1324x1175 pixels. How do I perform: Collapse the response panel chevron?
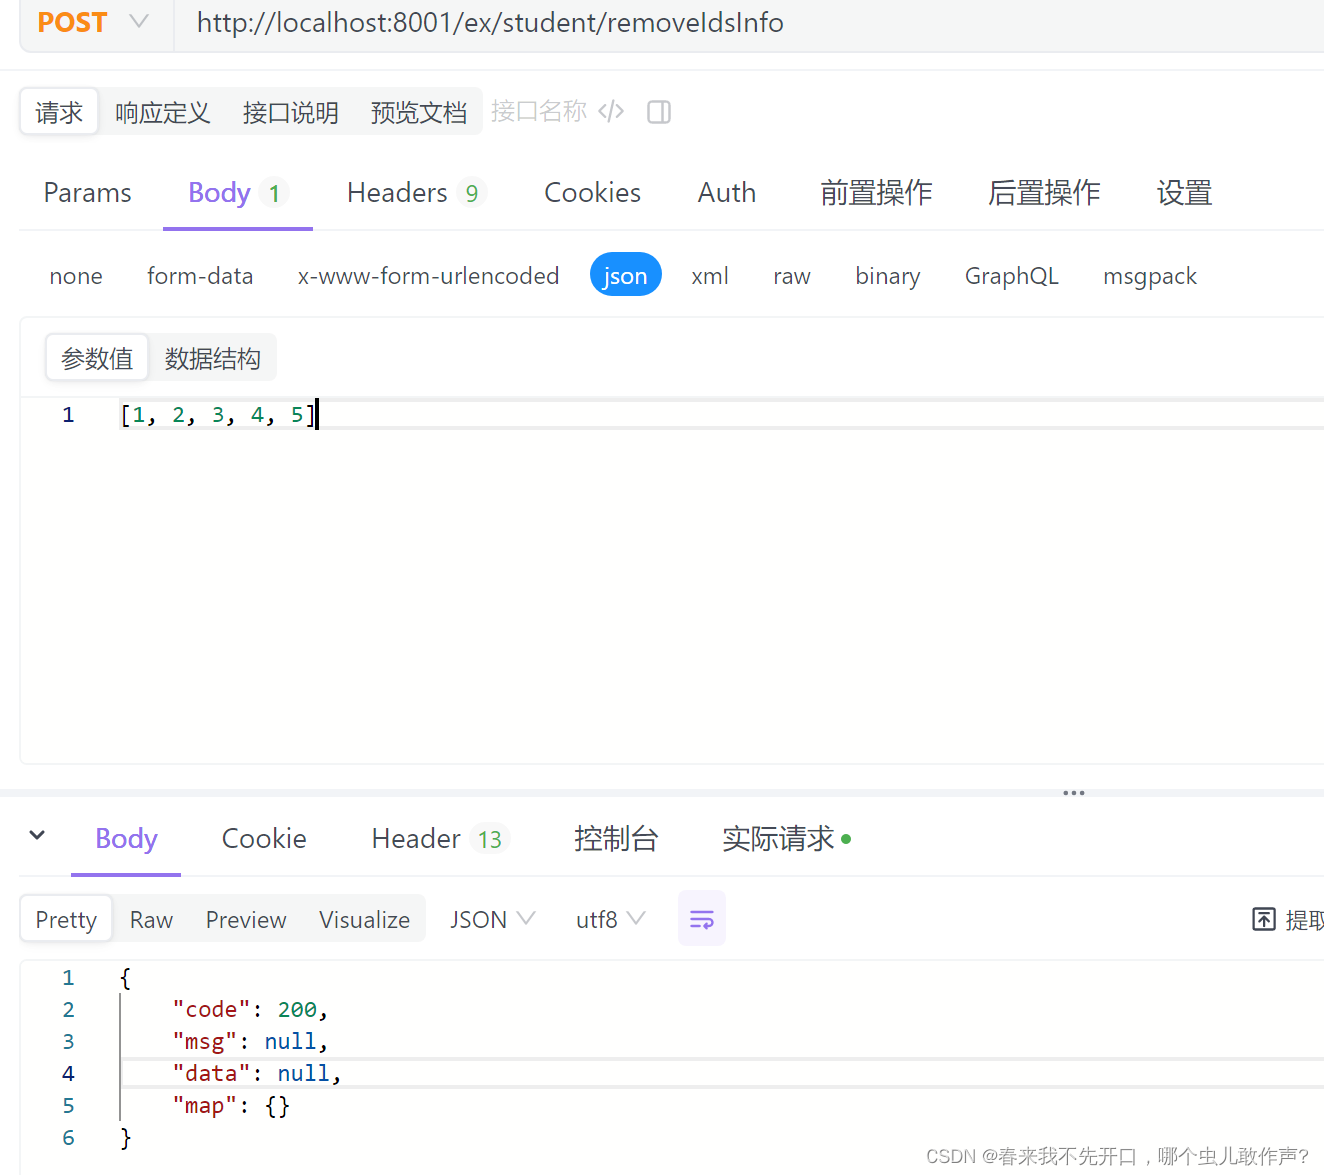click(37, 836)
